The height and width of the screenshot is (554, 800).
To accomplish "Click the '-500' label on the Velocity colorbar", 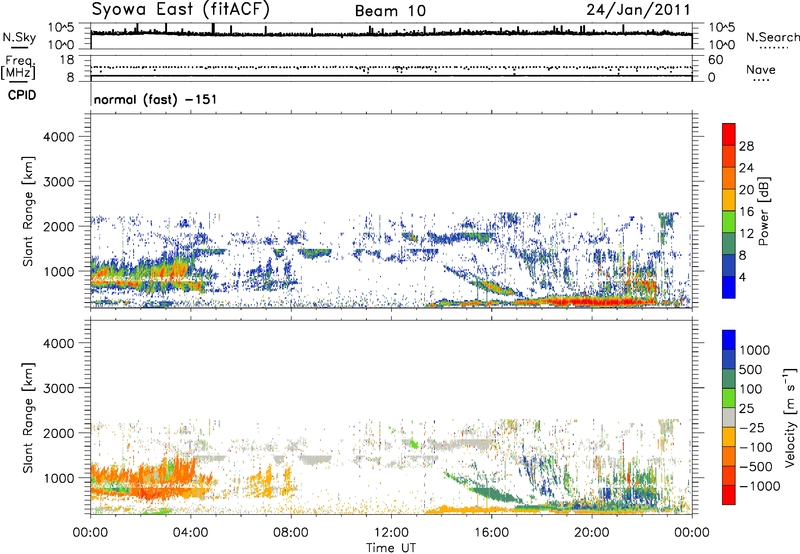I will point(755,467).
